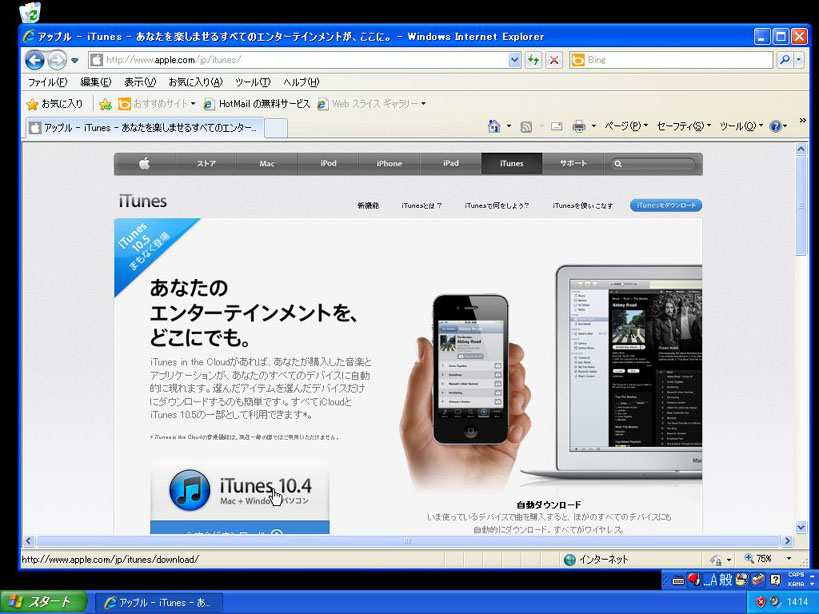Select the アップル - iTunes browser tab
Viewport: 819px width, 614px height.
(144, 128)
